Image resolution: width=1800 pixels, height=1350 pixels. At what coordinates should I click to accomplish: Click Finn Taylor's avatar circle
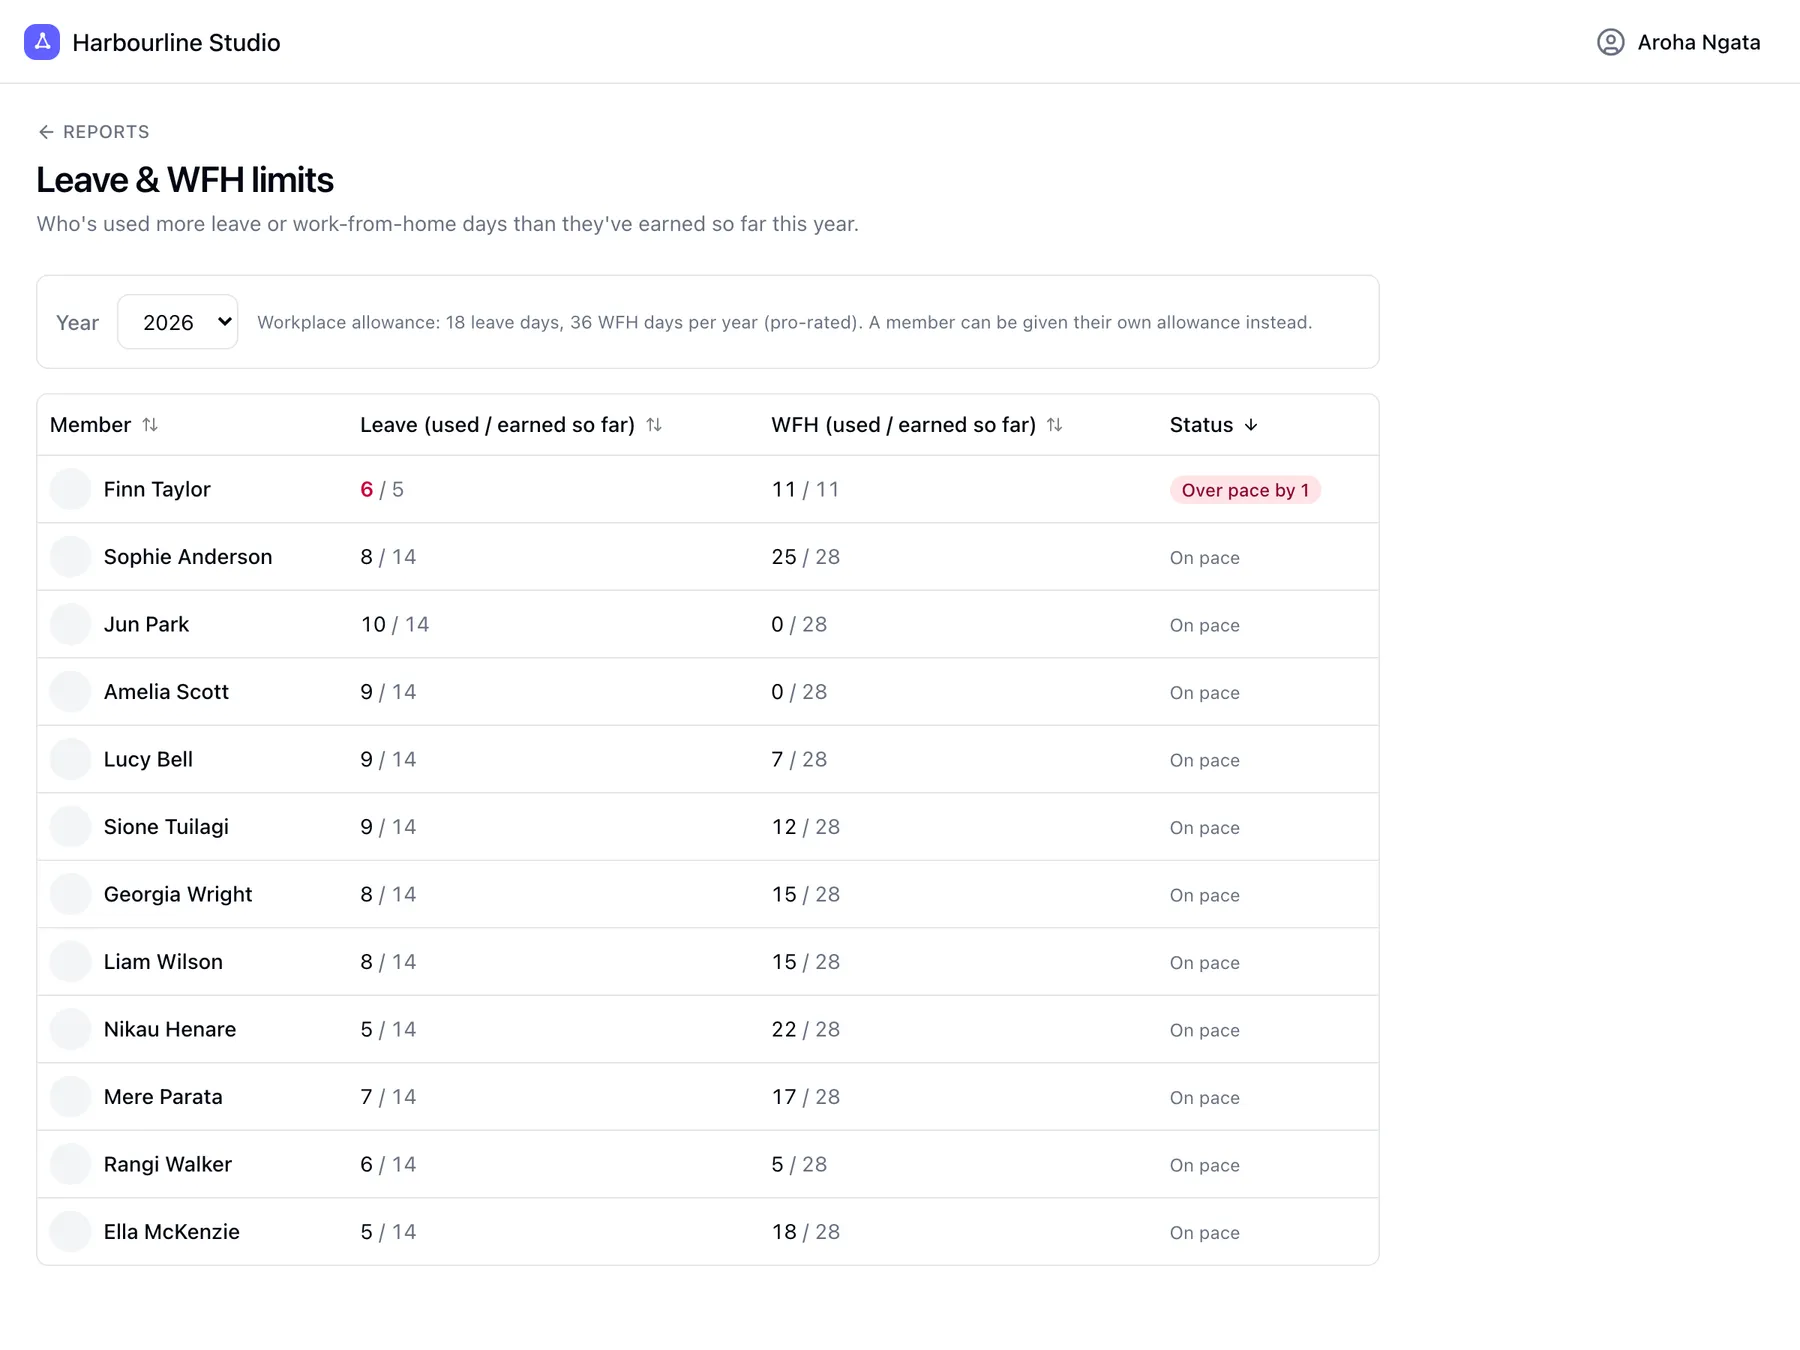tap(71, 489)
